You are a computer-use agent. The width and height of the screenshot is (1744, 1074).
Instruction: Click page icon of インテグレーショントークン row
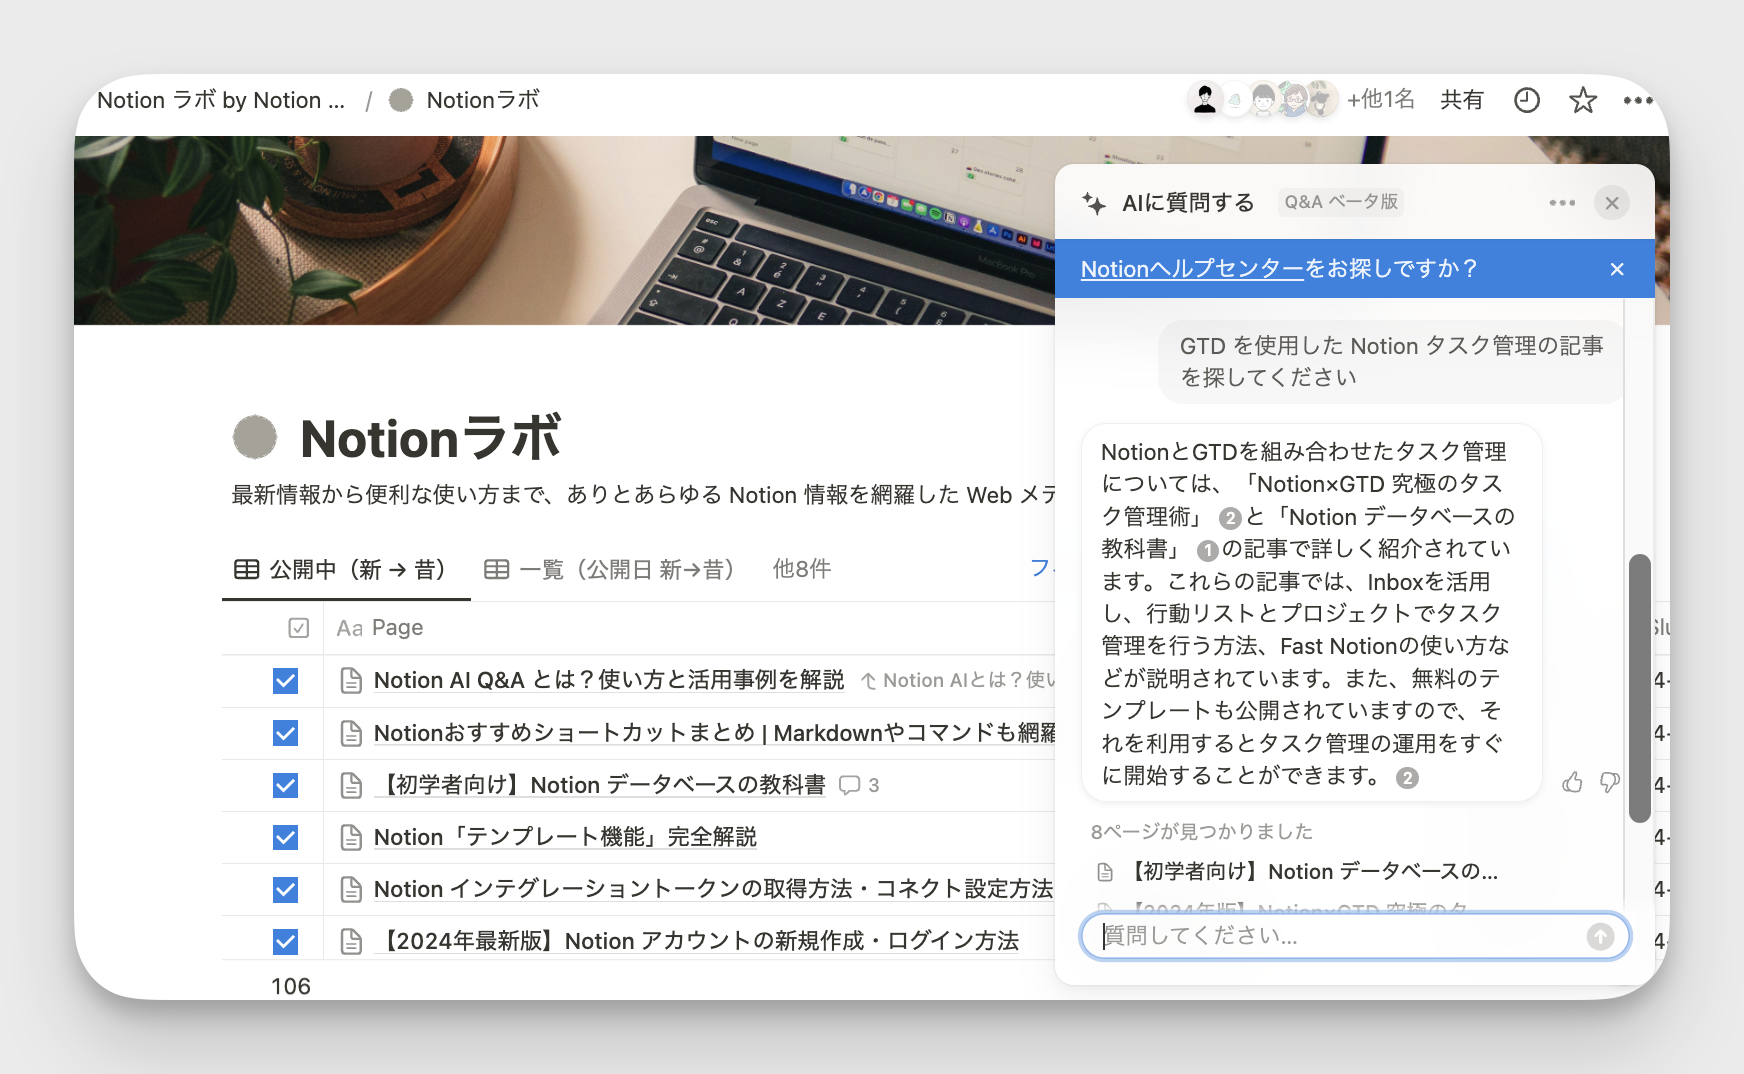point(351,889)
